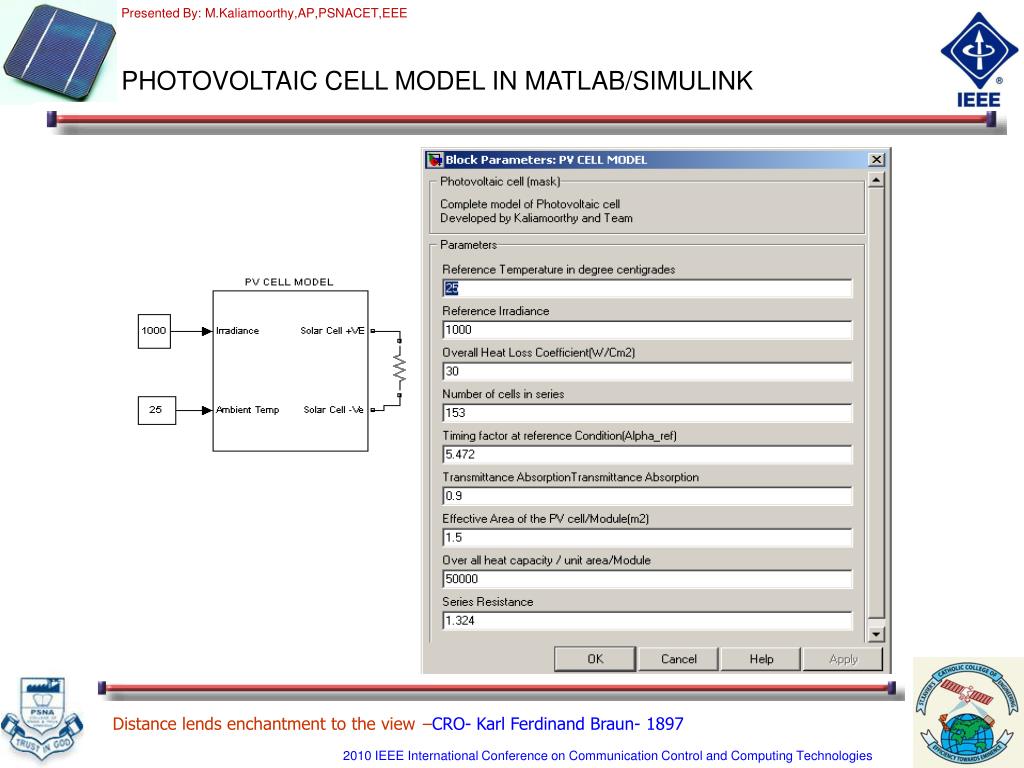
Task: Select the Reference Temperature input field
Action: pyautogui.click(x=647, y=288)
